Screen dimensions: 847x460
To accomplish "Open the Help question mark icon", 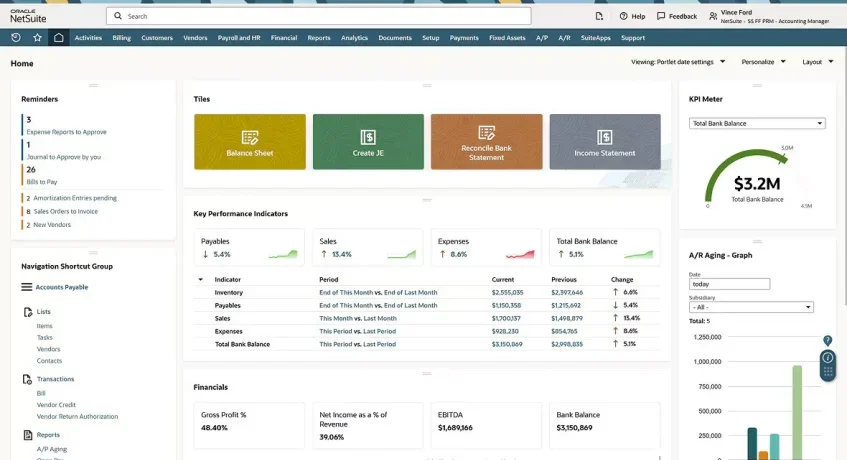I will (x=623, y=16).
